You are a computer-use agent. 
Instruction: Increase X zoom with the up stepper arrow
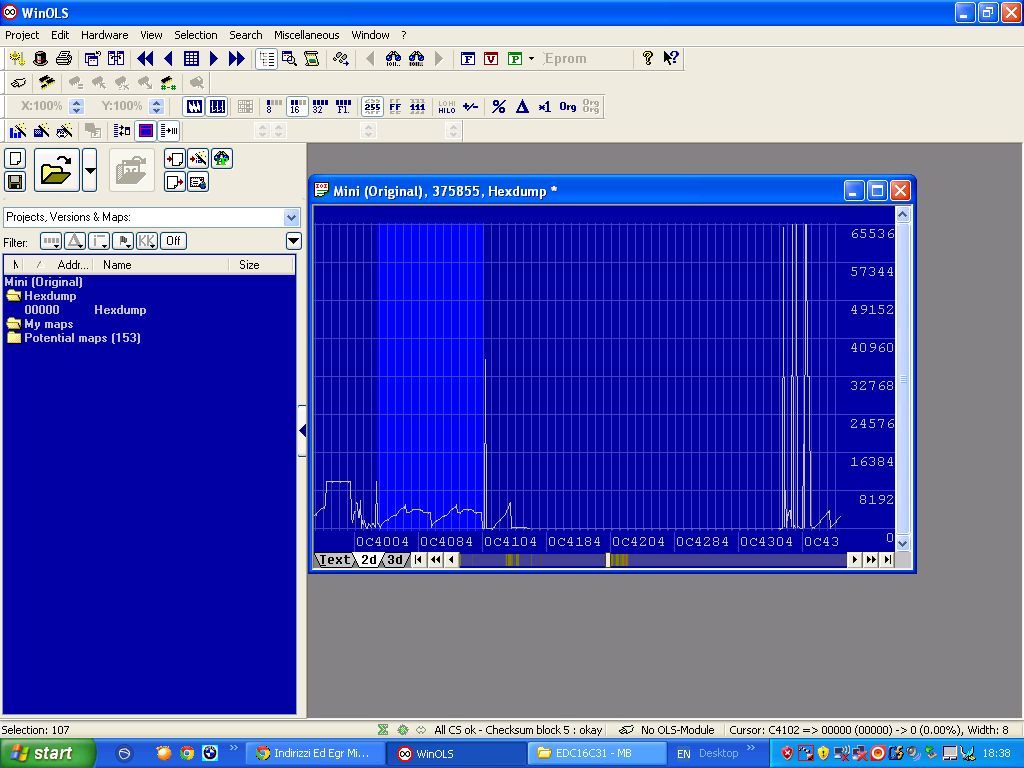77,102
